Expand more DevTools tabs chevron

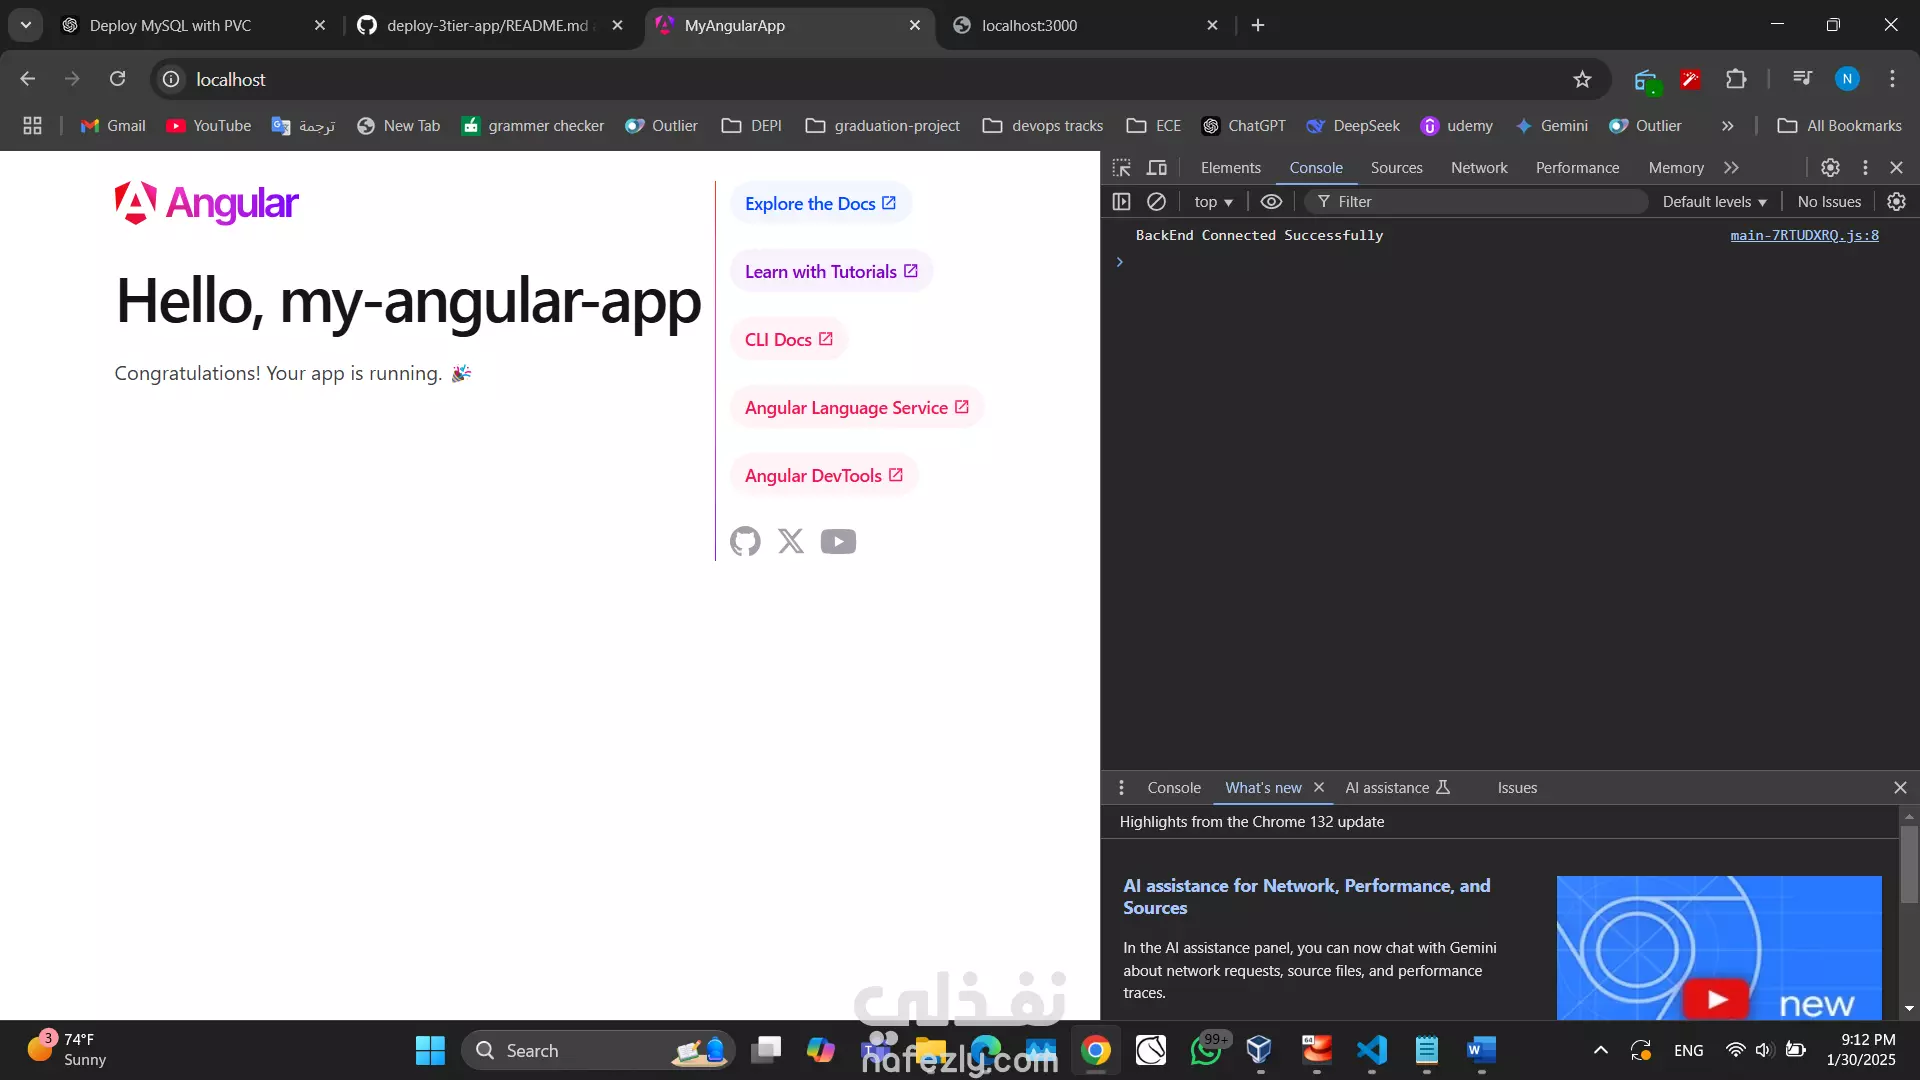[1732, 168]
